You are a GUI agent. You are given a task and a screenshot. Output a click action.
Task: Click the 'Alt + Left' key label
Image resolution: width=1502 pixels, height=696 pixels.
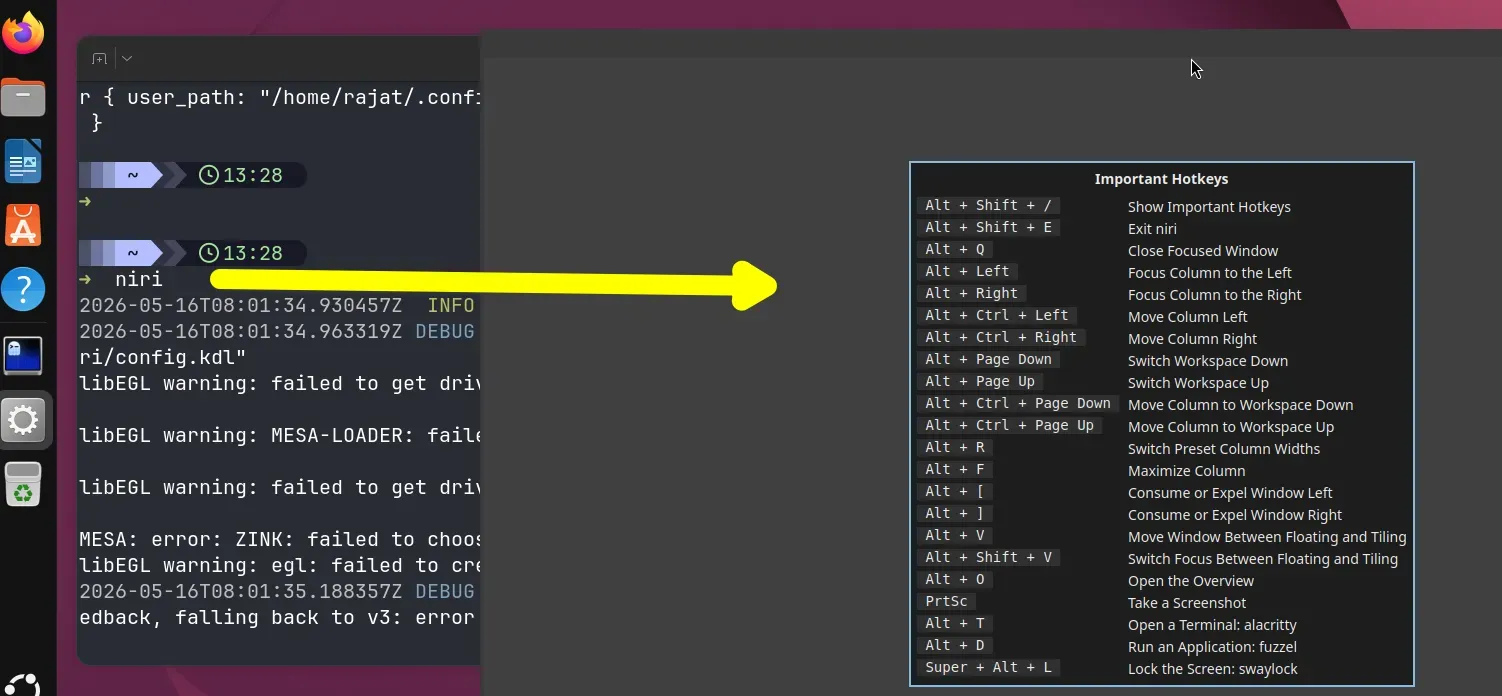[967, 271]
